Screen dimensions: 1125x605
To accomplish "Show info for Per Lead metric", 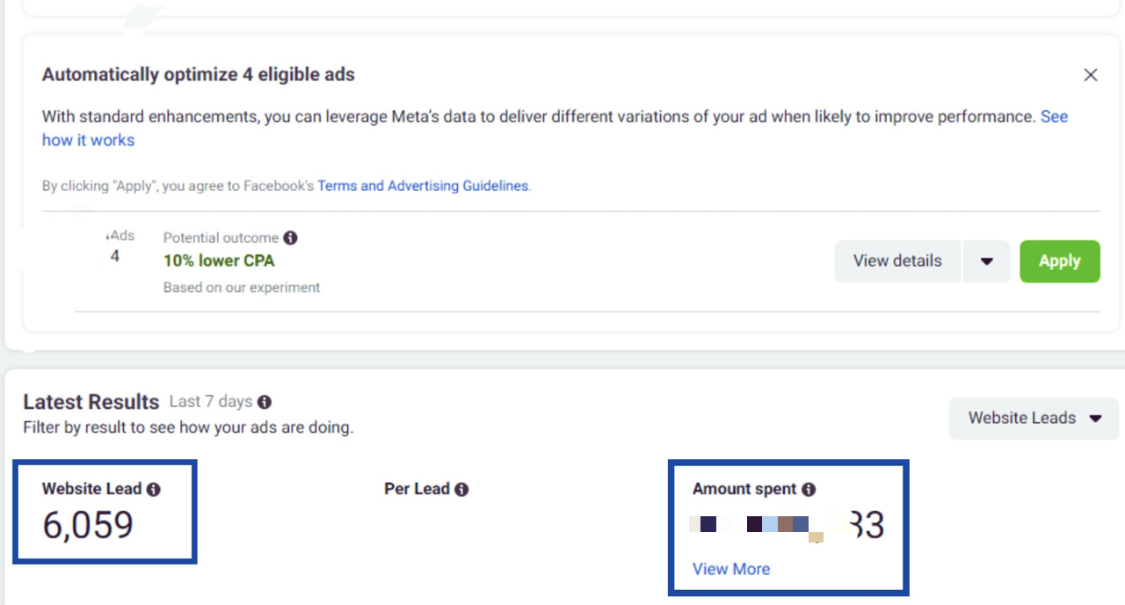I will coord(461,489).
